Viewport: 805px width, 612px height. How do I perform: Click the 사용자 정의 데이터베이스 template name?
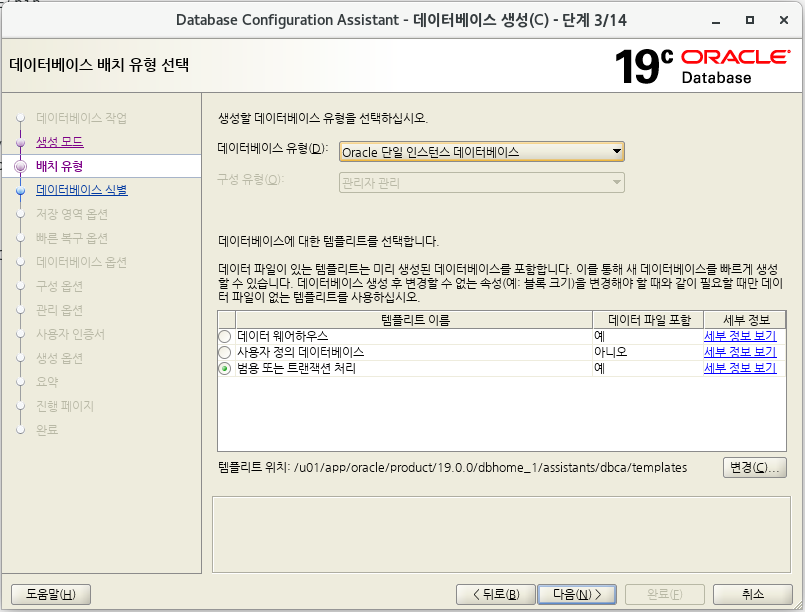pos(300,352)
